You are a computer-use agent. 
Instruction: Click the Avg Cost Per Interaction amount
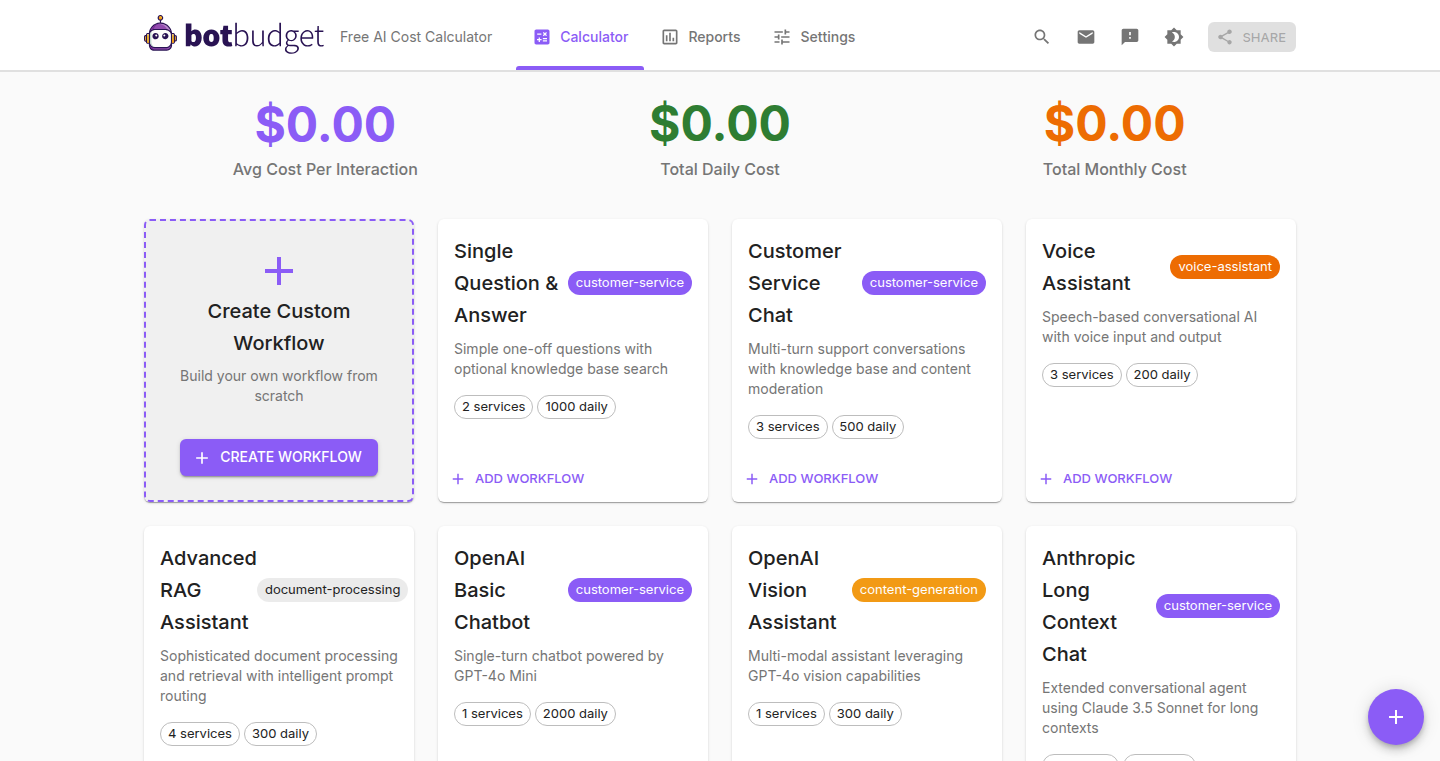pyautogui.click(x=325, y=124)
